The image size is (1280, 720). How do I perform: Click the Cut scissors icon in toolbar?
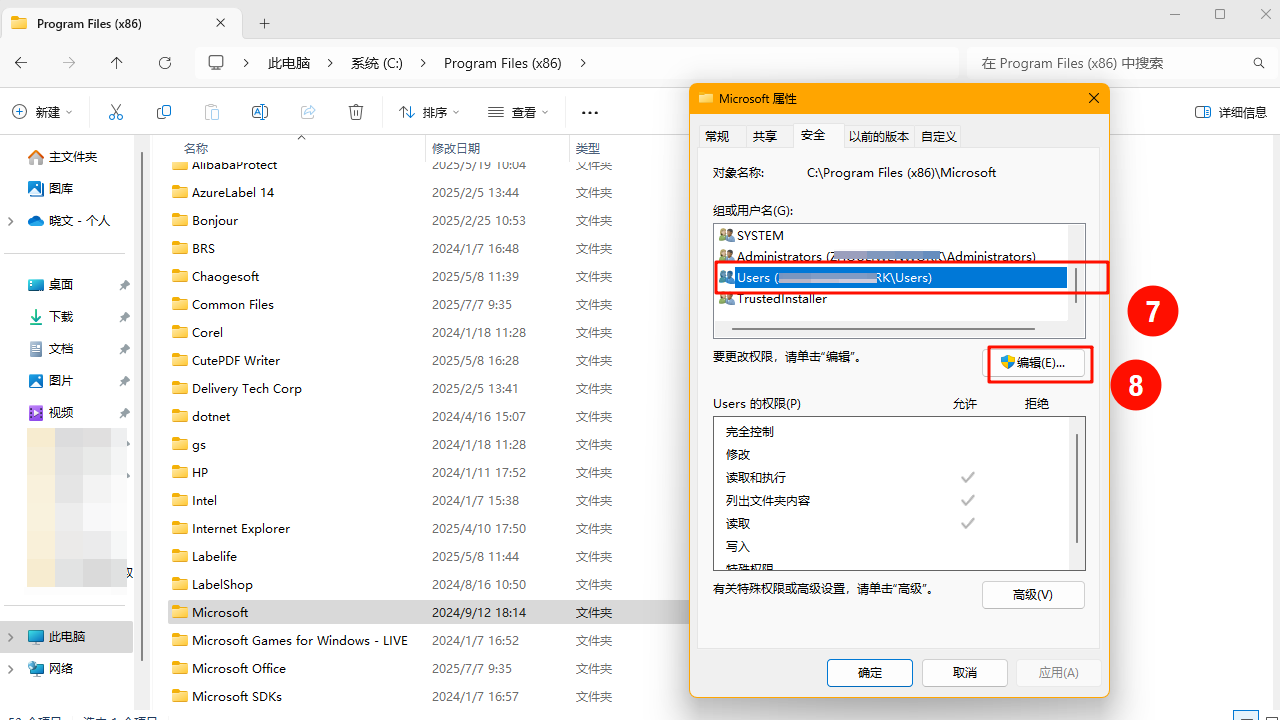point(116,112)
